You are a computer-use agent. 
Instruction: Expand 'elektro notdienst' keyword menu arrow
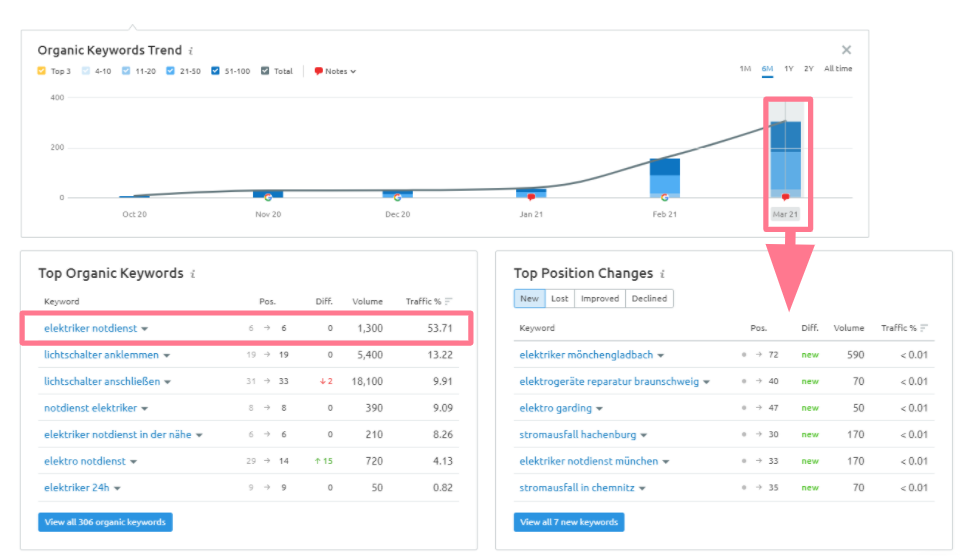click(134, 462)
